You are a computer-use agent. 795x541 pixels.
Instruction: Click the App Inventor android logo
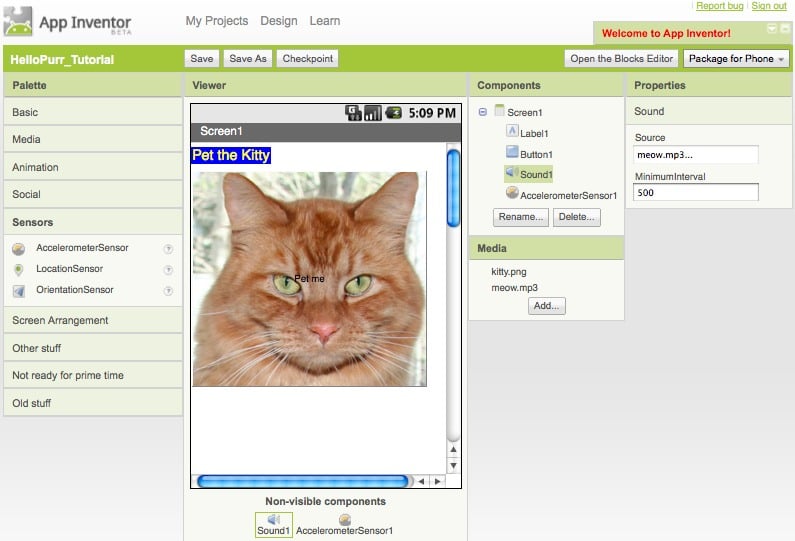(18, 21)
